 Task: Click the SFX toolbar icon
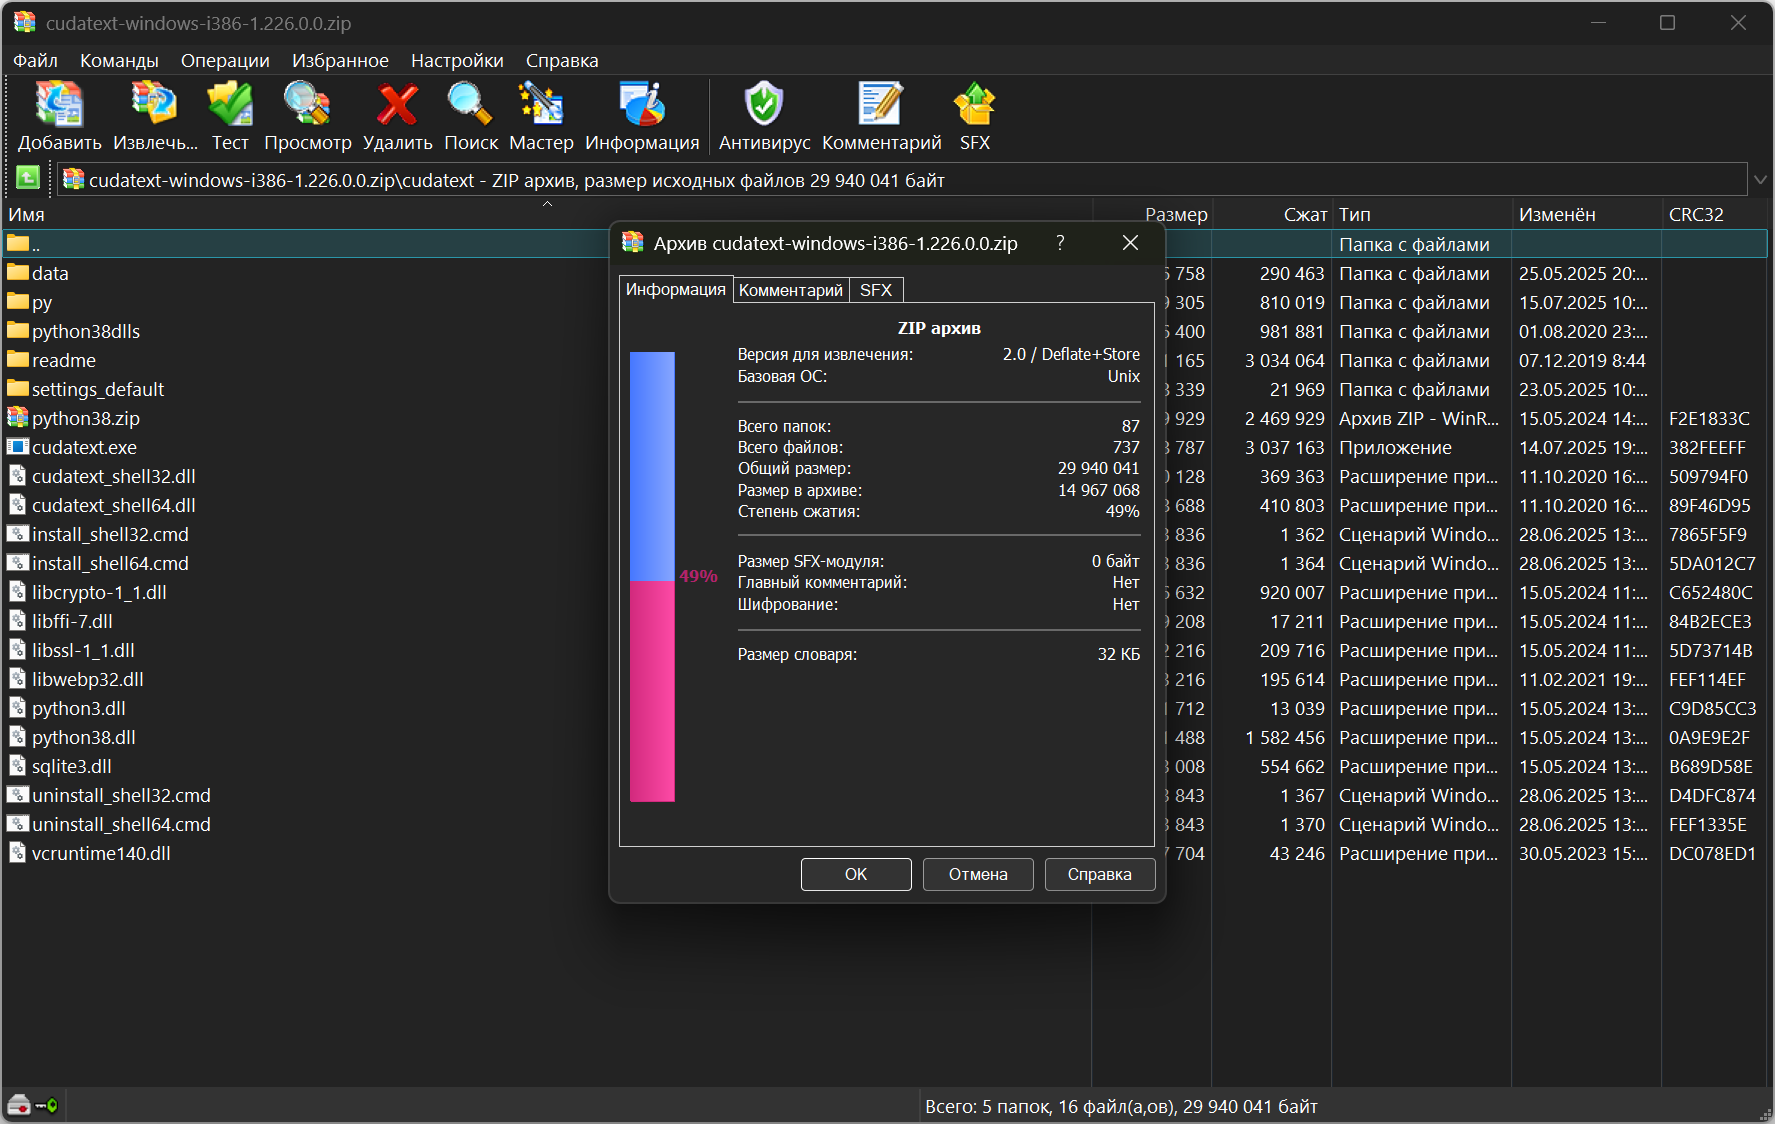click(974, 104)
